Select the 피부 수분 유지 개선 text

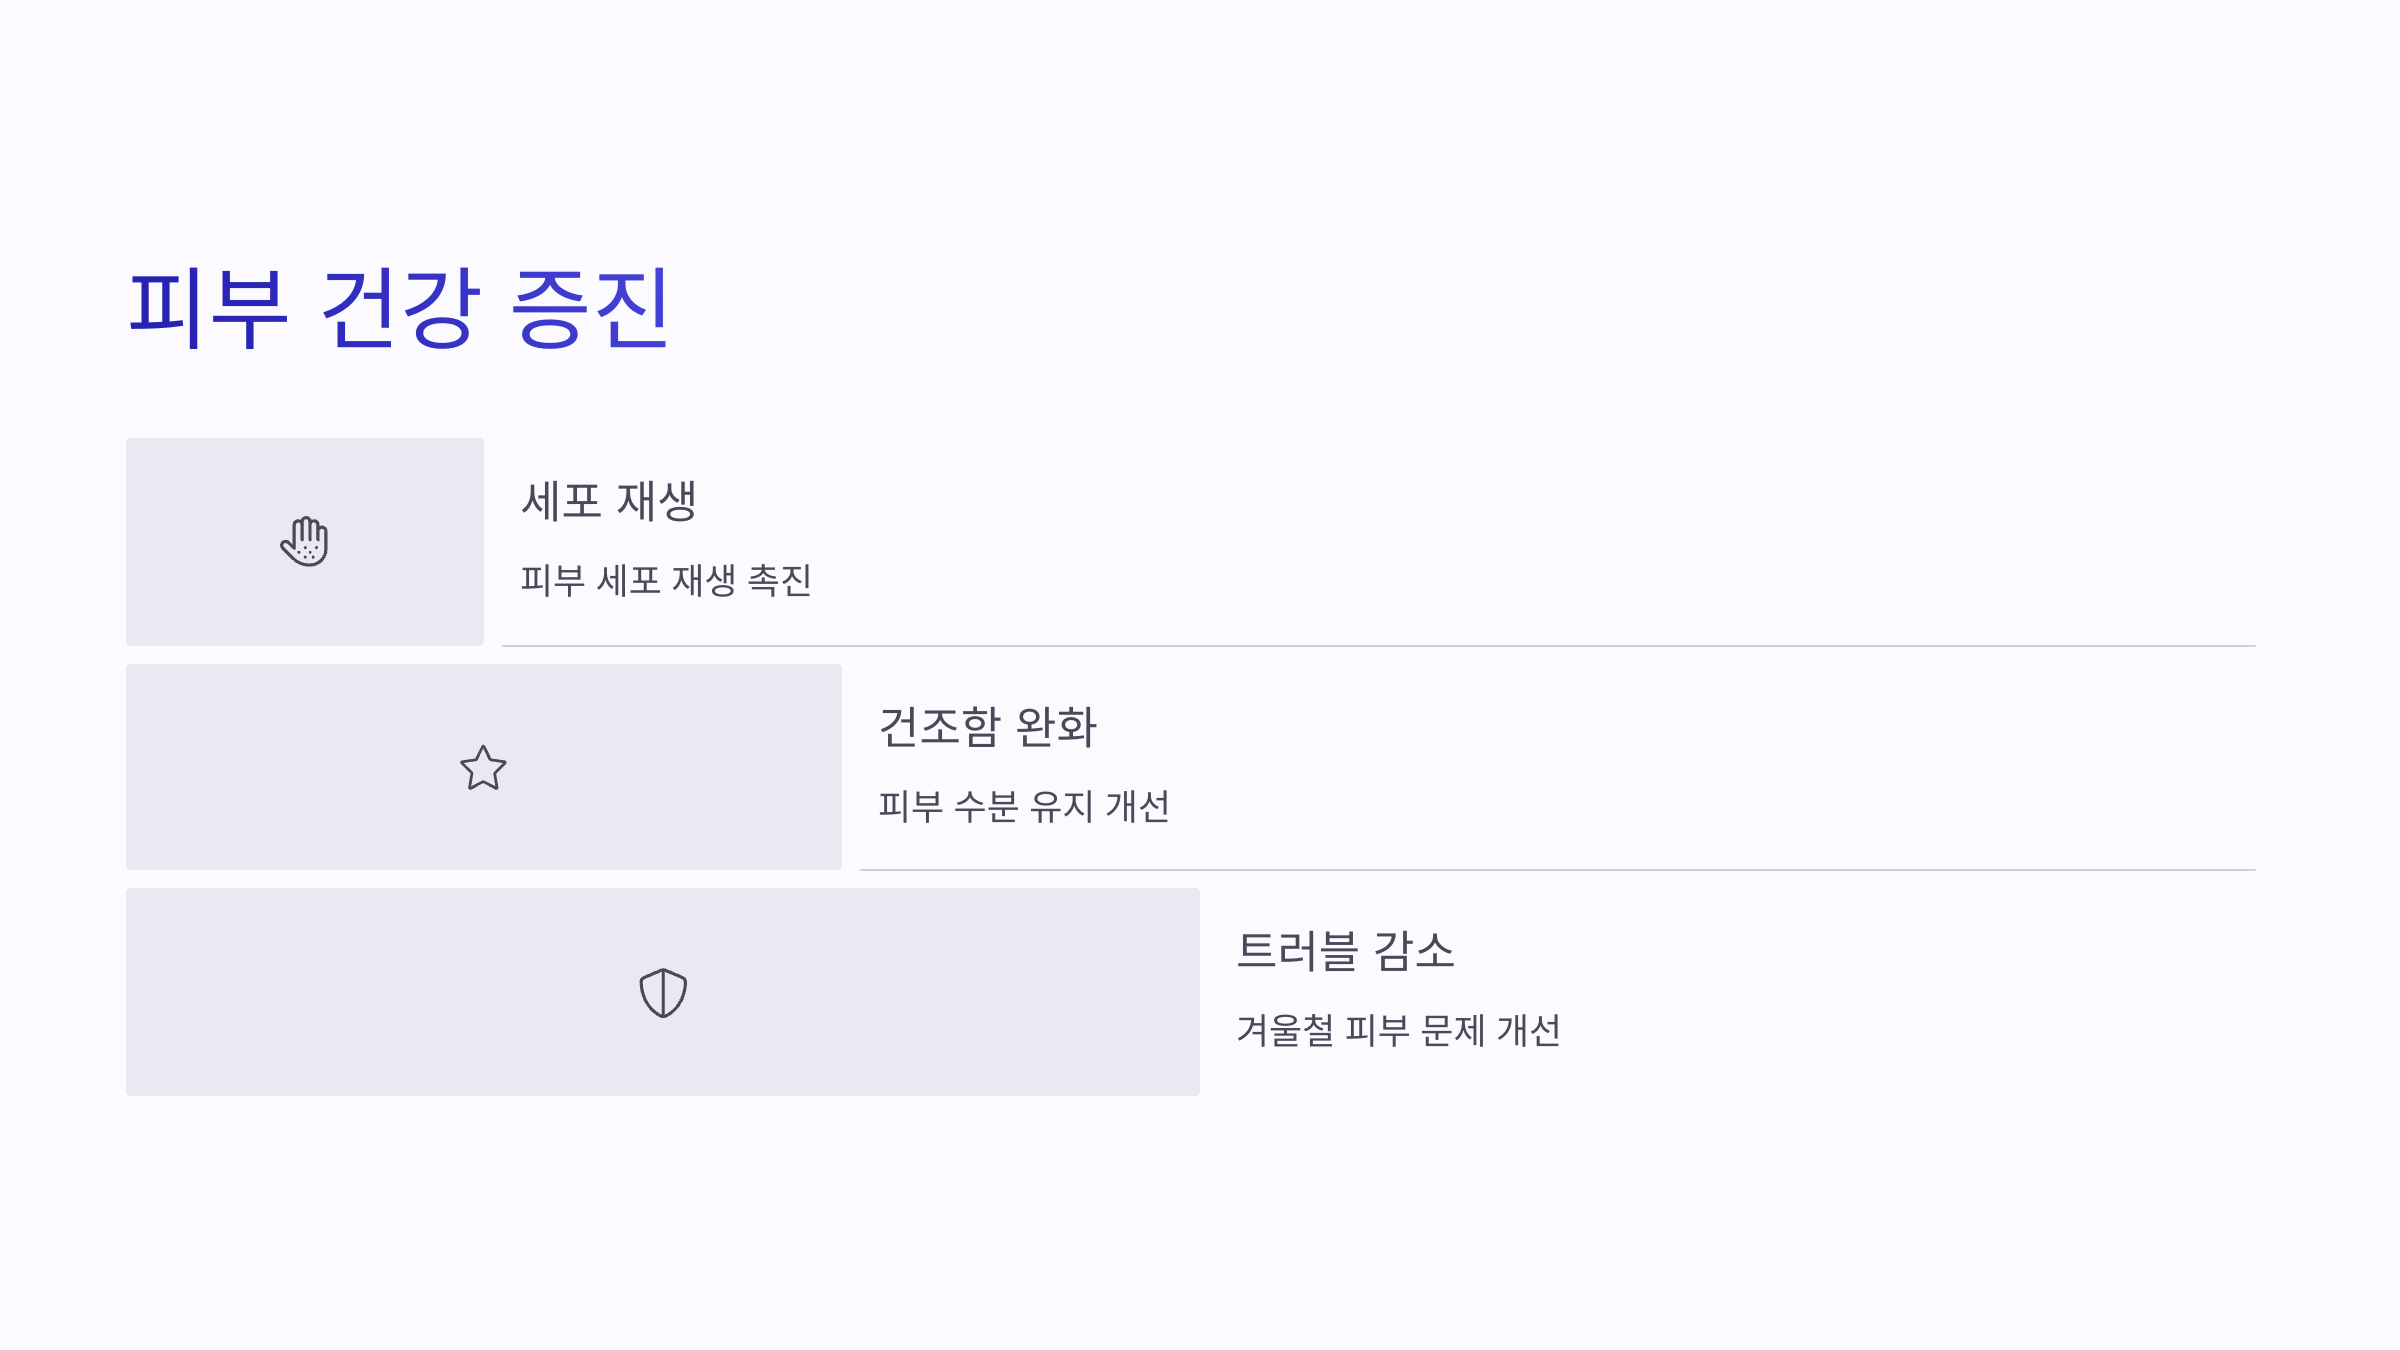pyautogui.click(x=1024, y=806)
